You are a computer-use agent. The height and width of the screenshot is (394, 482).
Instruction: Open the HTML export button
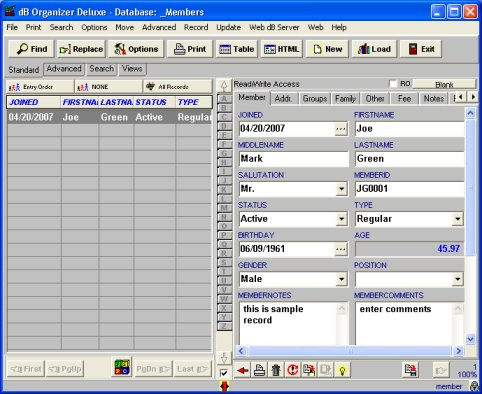click(x=282, y=49)
